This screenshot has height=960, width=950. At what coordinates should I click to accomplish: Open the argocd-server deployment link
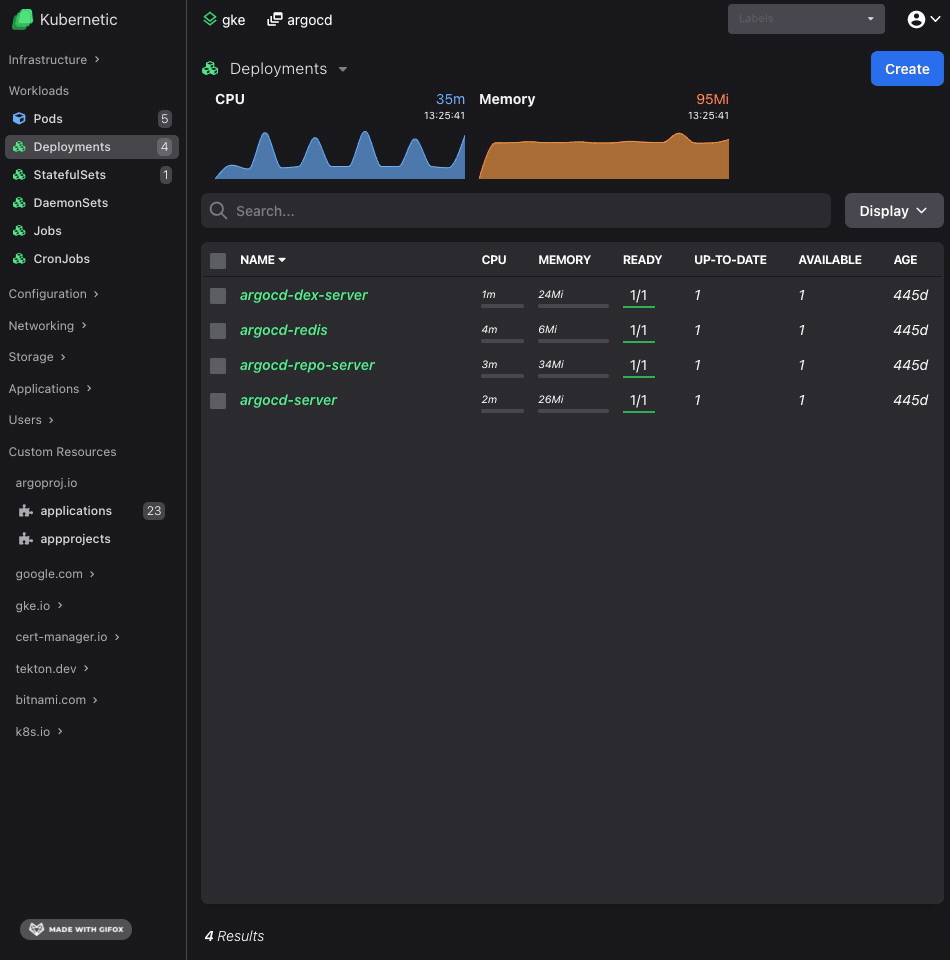[x=288, y=400]
